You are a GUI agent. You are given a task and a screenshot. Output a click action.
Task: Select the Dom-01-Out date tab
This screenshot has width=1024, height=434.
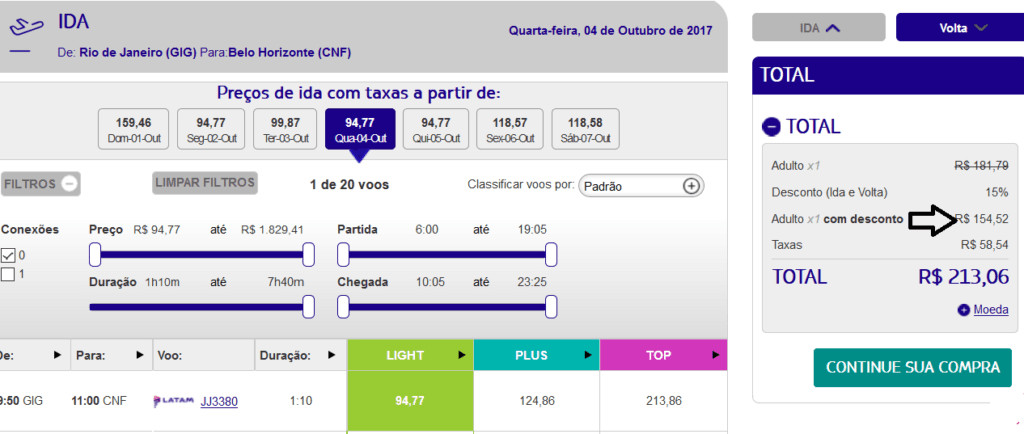pyautogui.click(x=133, y=129)
